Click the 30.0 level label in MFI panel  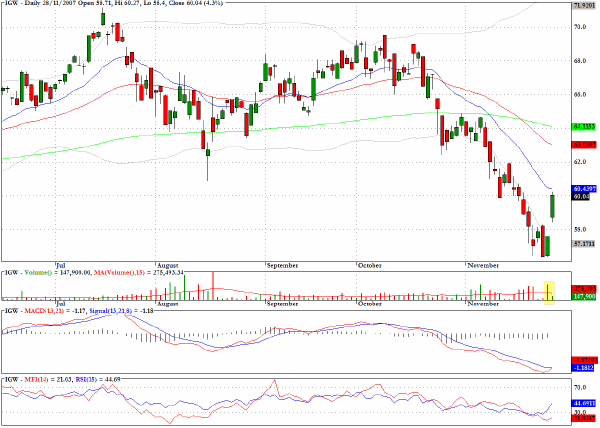579,412
